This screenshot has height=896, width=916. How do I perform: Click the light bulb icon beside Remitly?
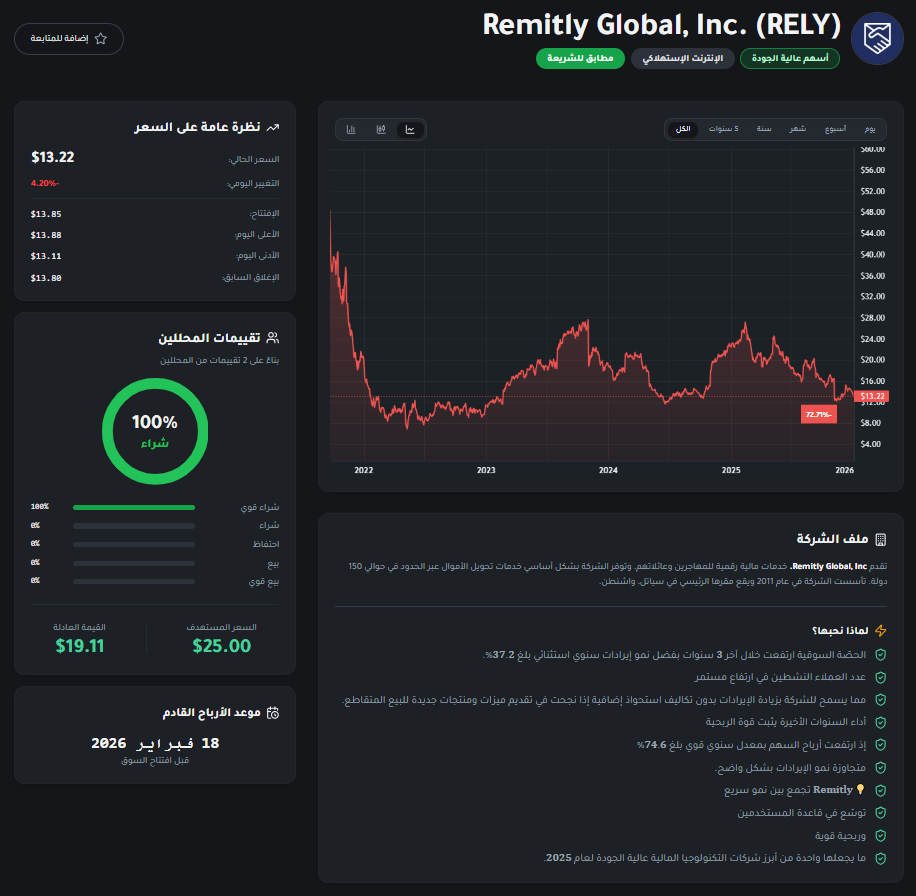point(860,790)
